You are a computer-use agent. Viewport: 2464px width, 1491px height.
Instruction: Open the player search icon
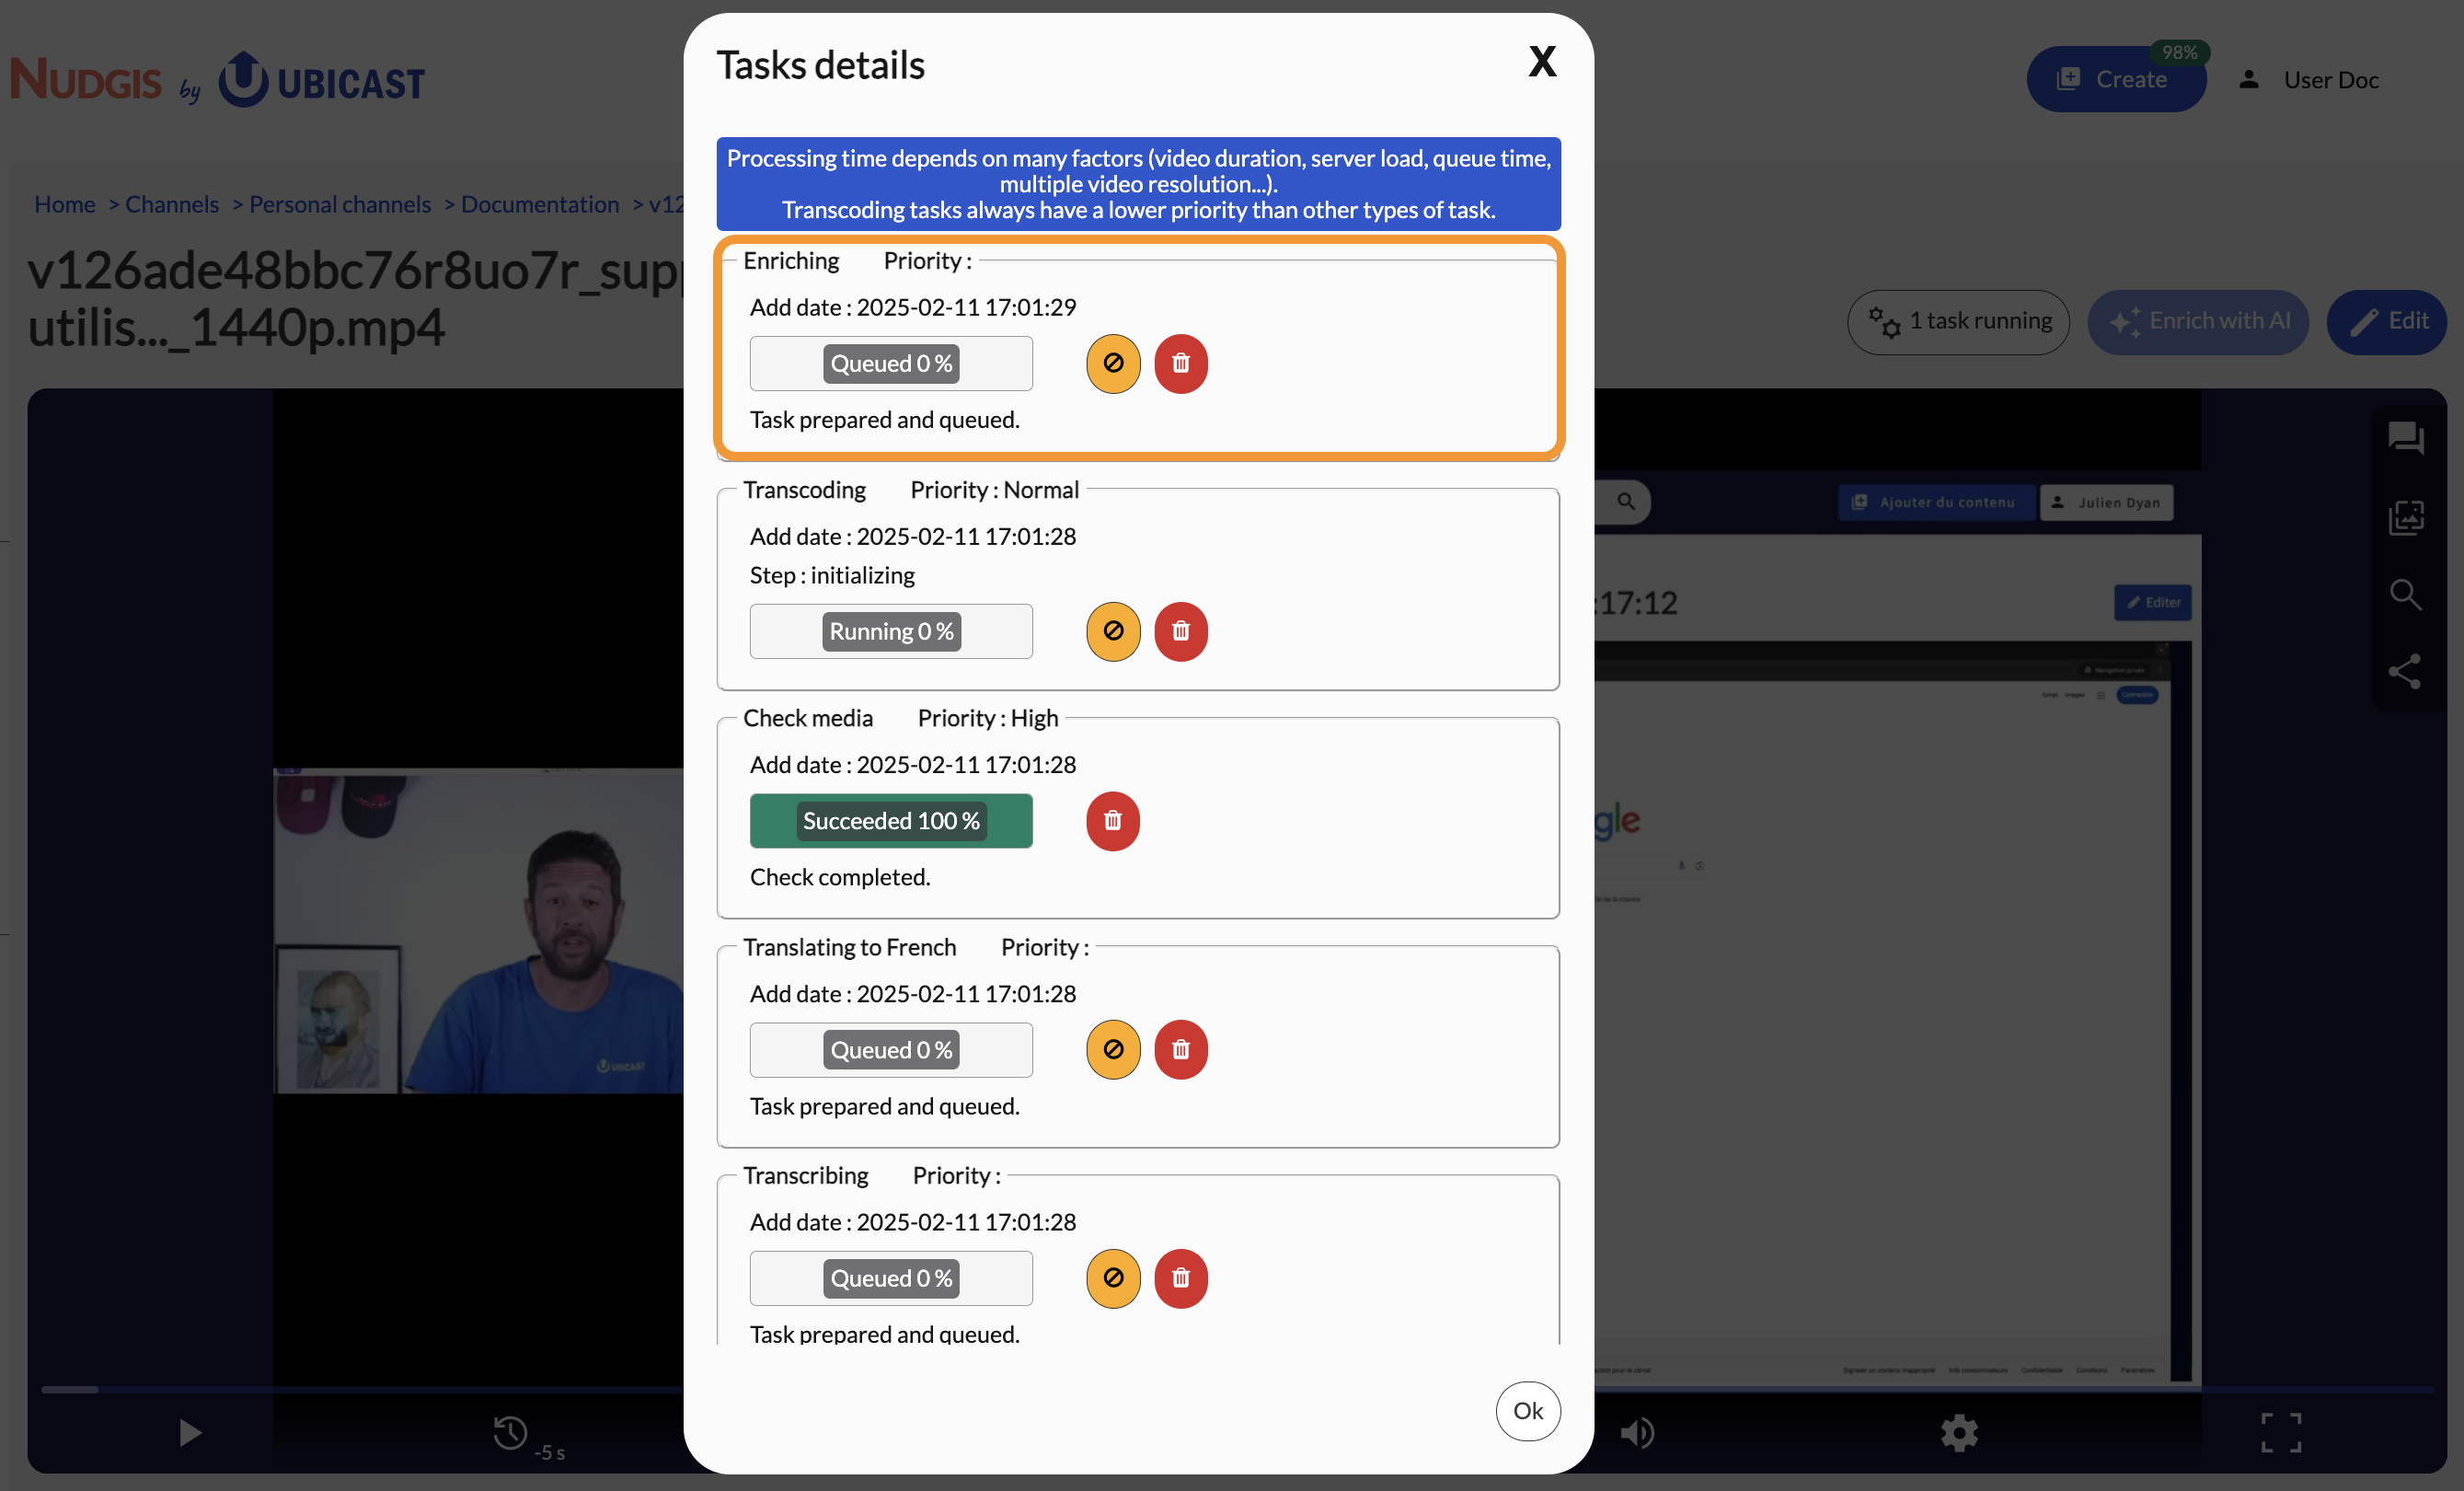2405,595
